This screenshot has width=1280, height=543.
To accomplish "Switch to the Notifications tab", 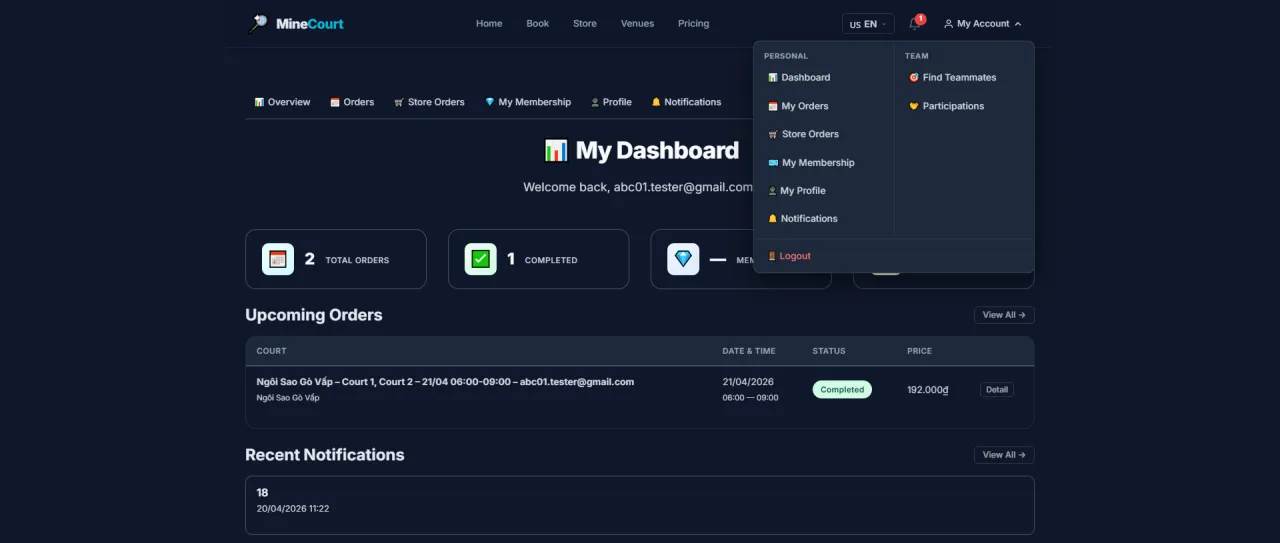I will 686,102.
